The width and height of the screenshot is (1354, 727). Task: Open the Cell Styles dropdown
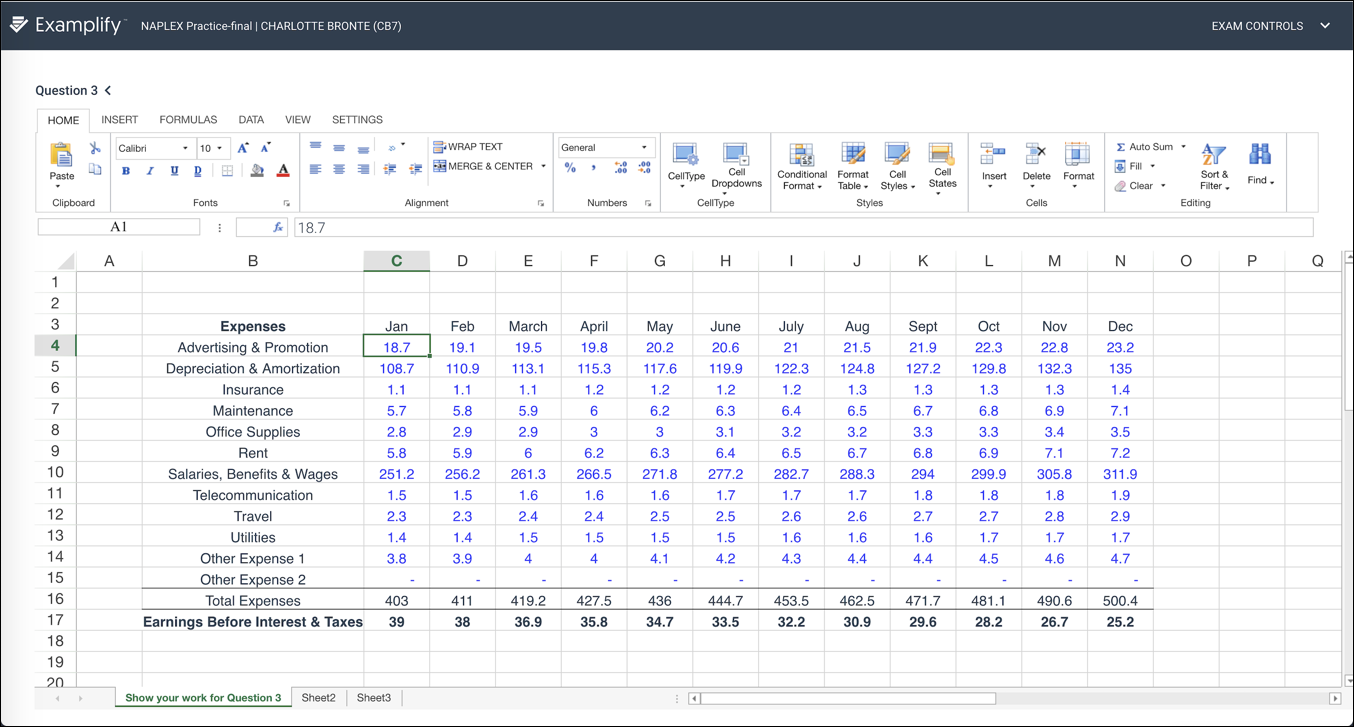(897, 166)
